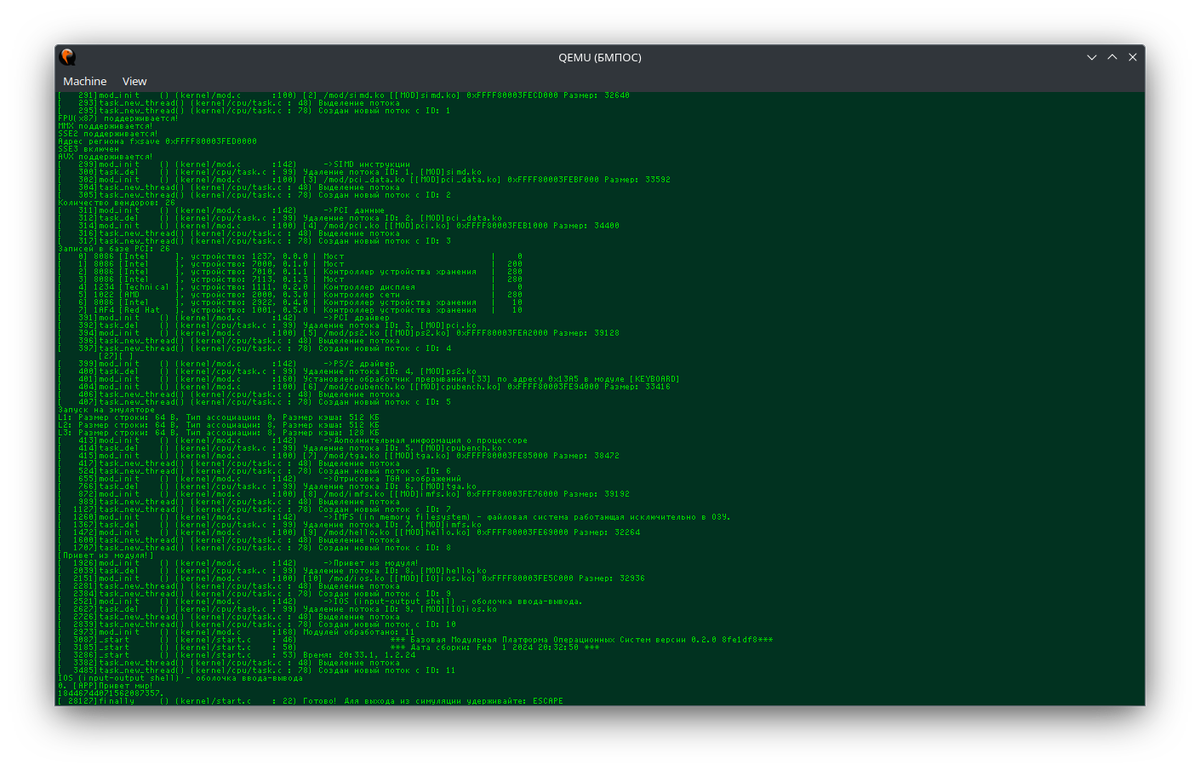This screenshot has height=771, width=1200.
Task: Click the "Базовая Модульная Платформа" version line
Action: (415, 639)
